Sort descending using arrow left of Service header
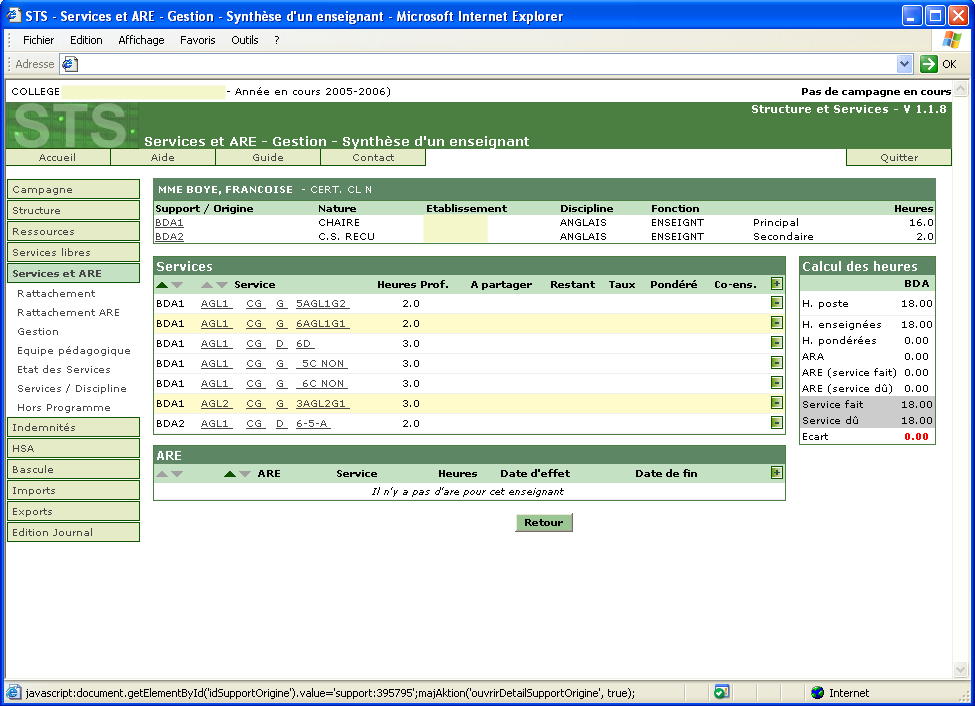The width and height of the screenshot is (975, 706). tap(222, 285)
